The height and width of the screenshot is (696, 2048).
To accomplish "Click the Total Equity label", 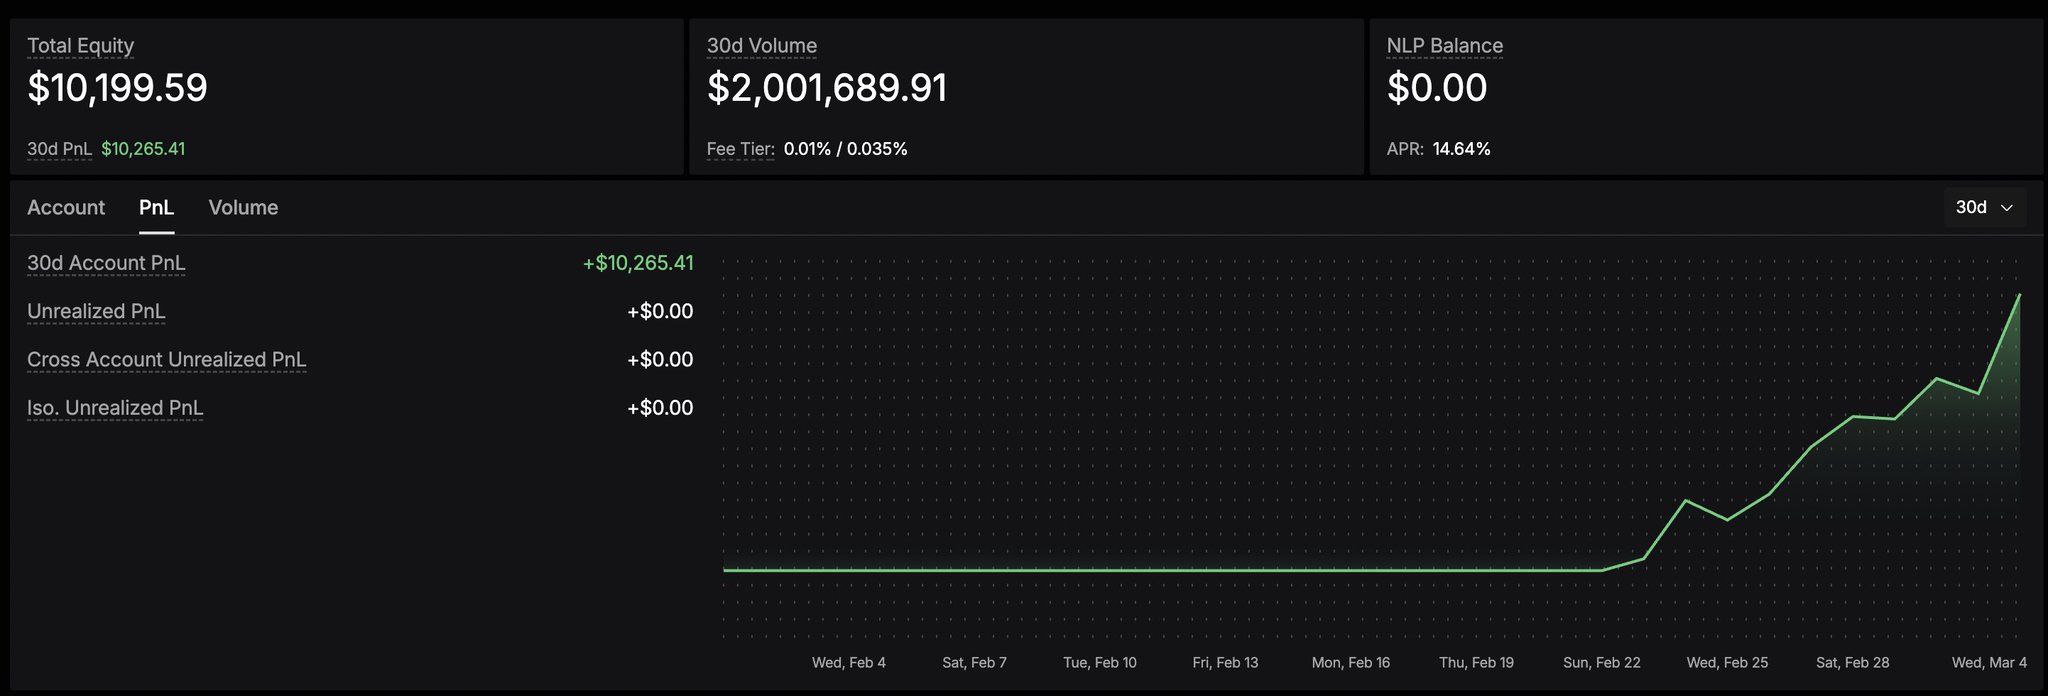I will [x=80, y=46].
